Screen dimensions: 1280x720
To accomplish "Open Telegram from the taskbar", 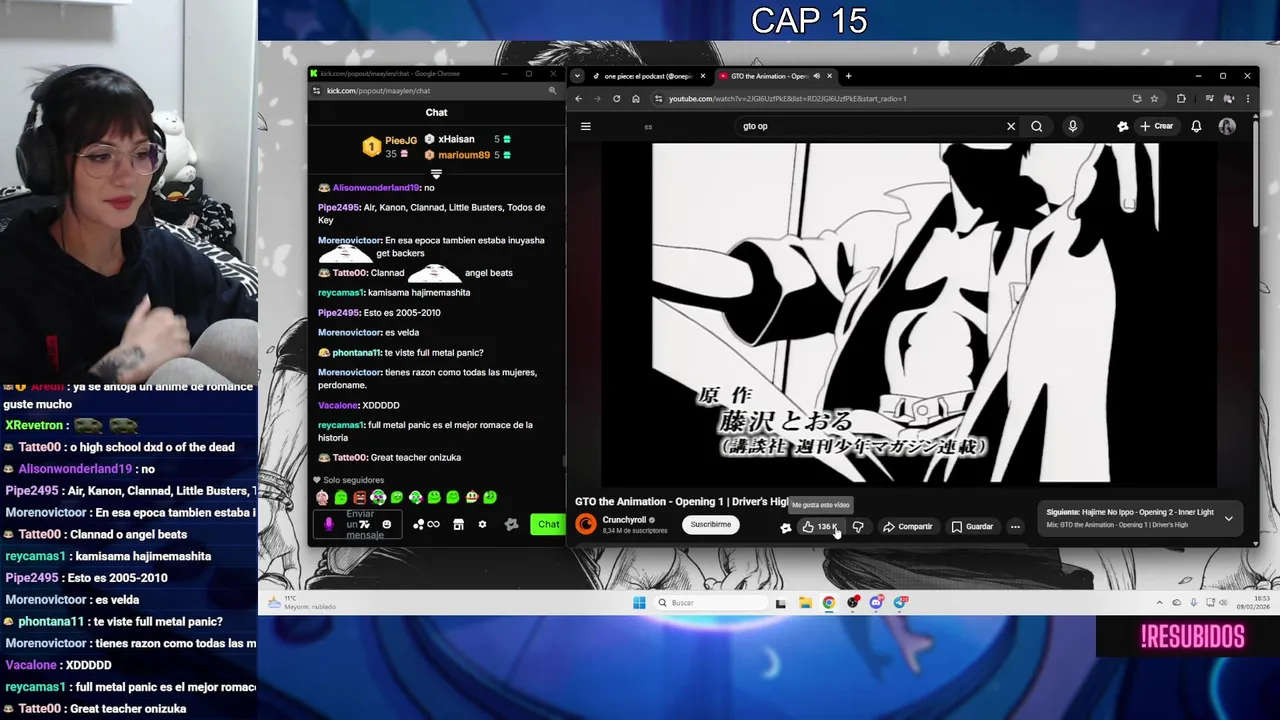I will click(900, 602).
